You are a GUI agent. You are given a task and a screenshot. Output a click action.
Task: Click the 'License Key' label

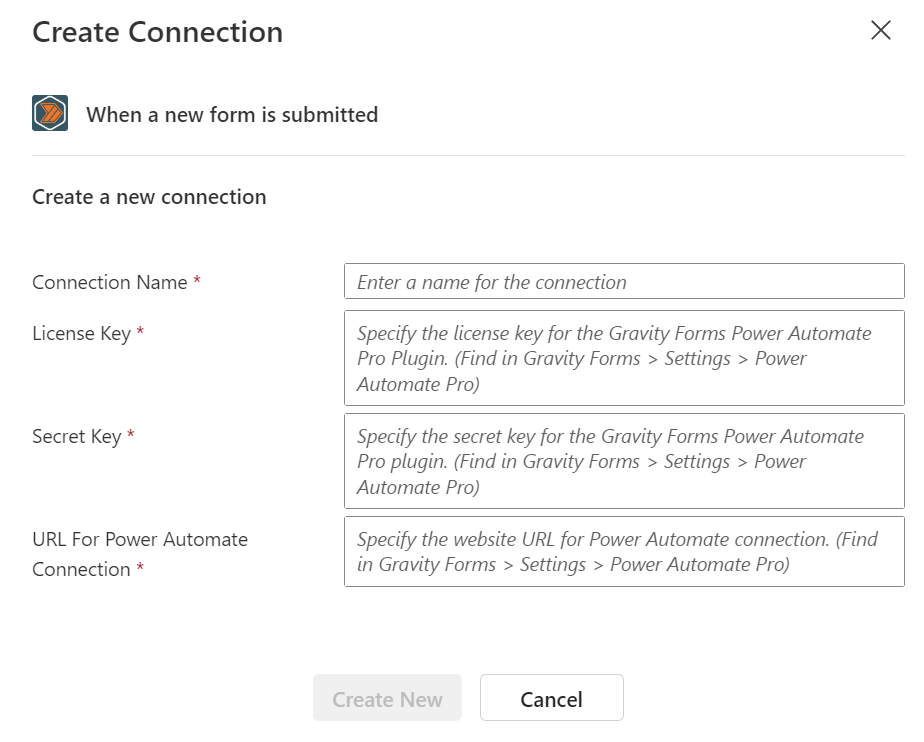point(81,334)
